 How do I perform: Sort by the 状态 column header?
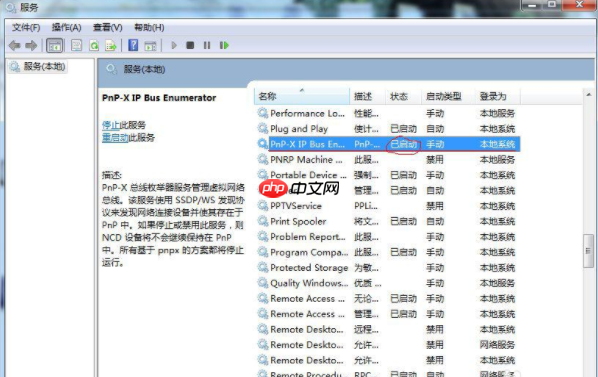point(403,96)
